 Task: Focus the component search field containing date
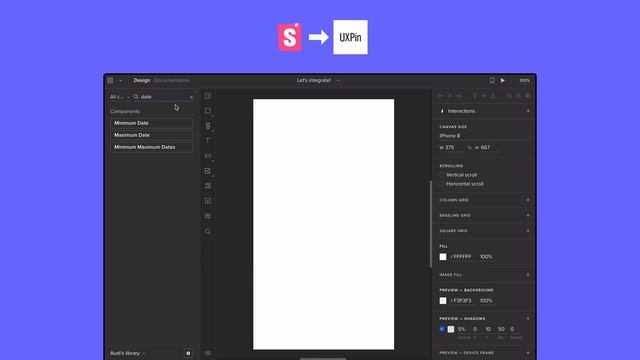click(163, 97)
